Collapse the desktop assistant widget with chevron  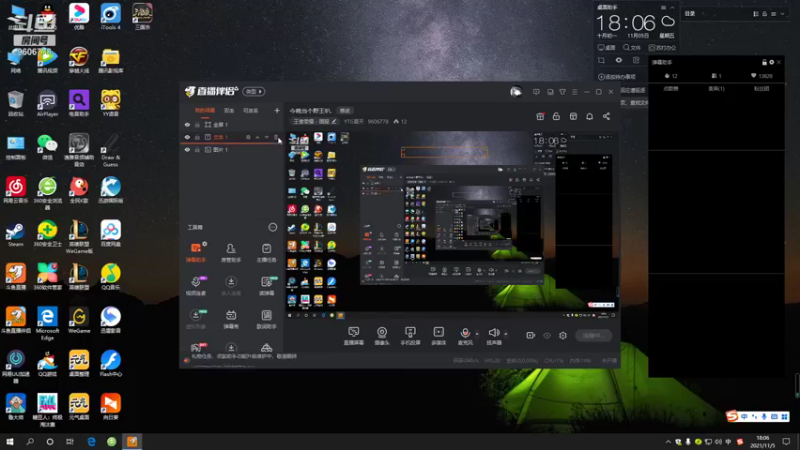[x=672, y=8]
